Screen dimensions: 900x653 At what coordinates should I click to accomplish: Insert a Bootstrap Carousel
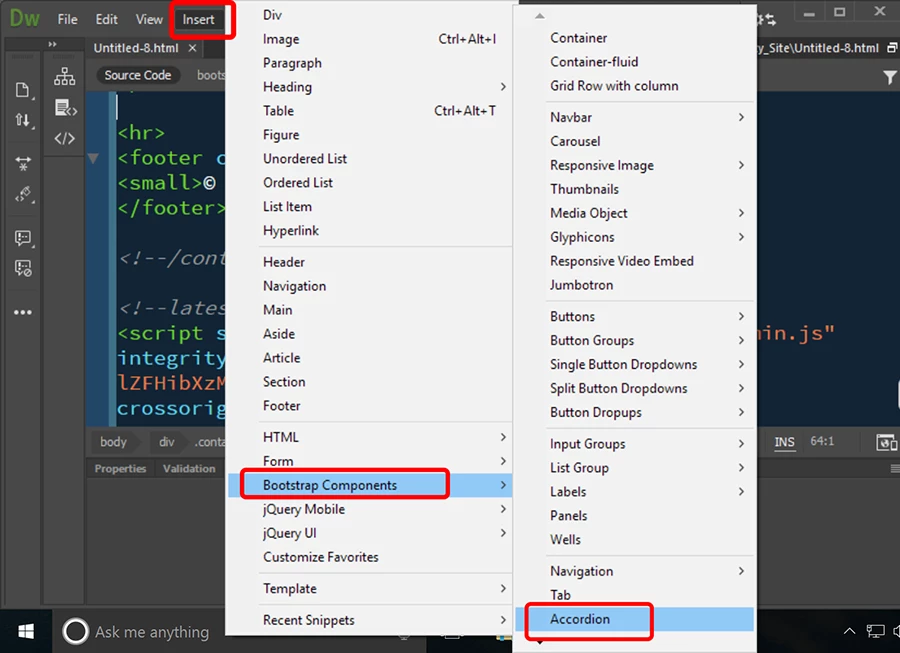click(x=634, y=142)
